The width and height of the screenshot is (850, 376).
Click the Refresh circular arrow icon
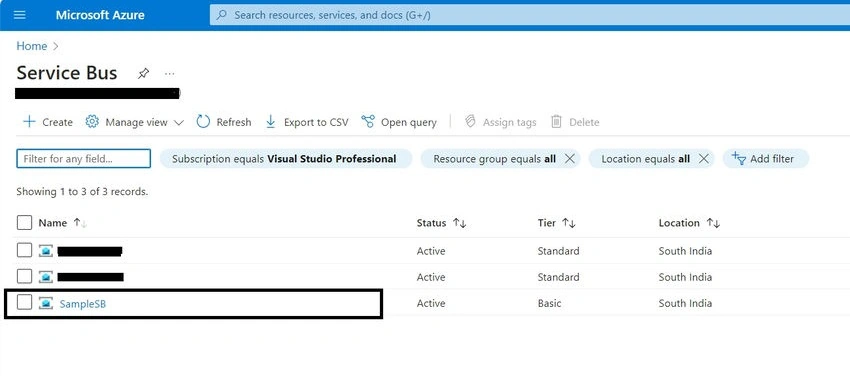click(203, 122)
